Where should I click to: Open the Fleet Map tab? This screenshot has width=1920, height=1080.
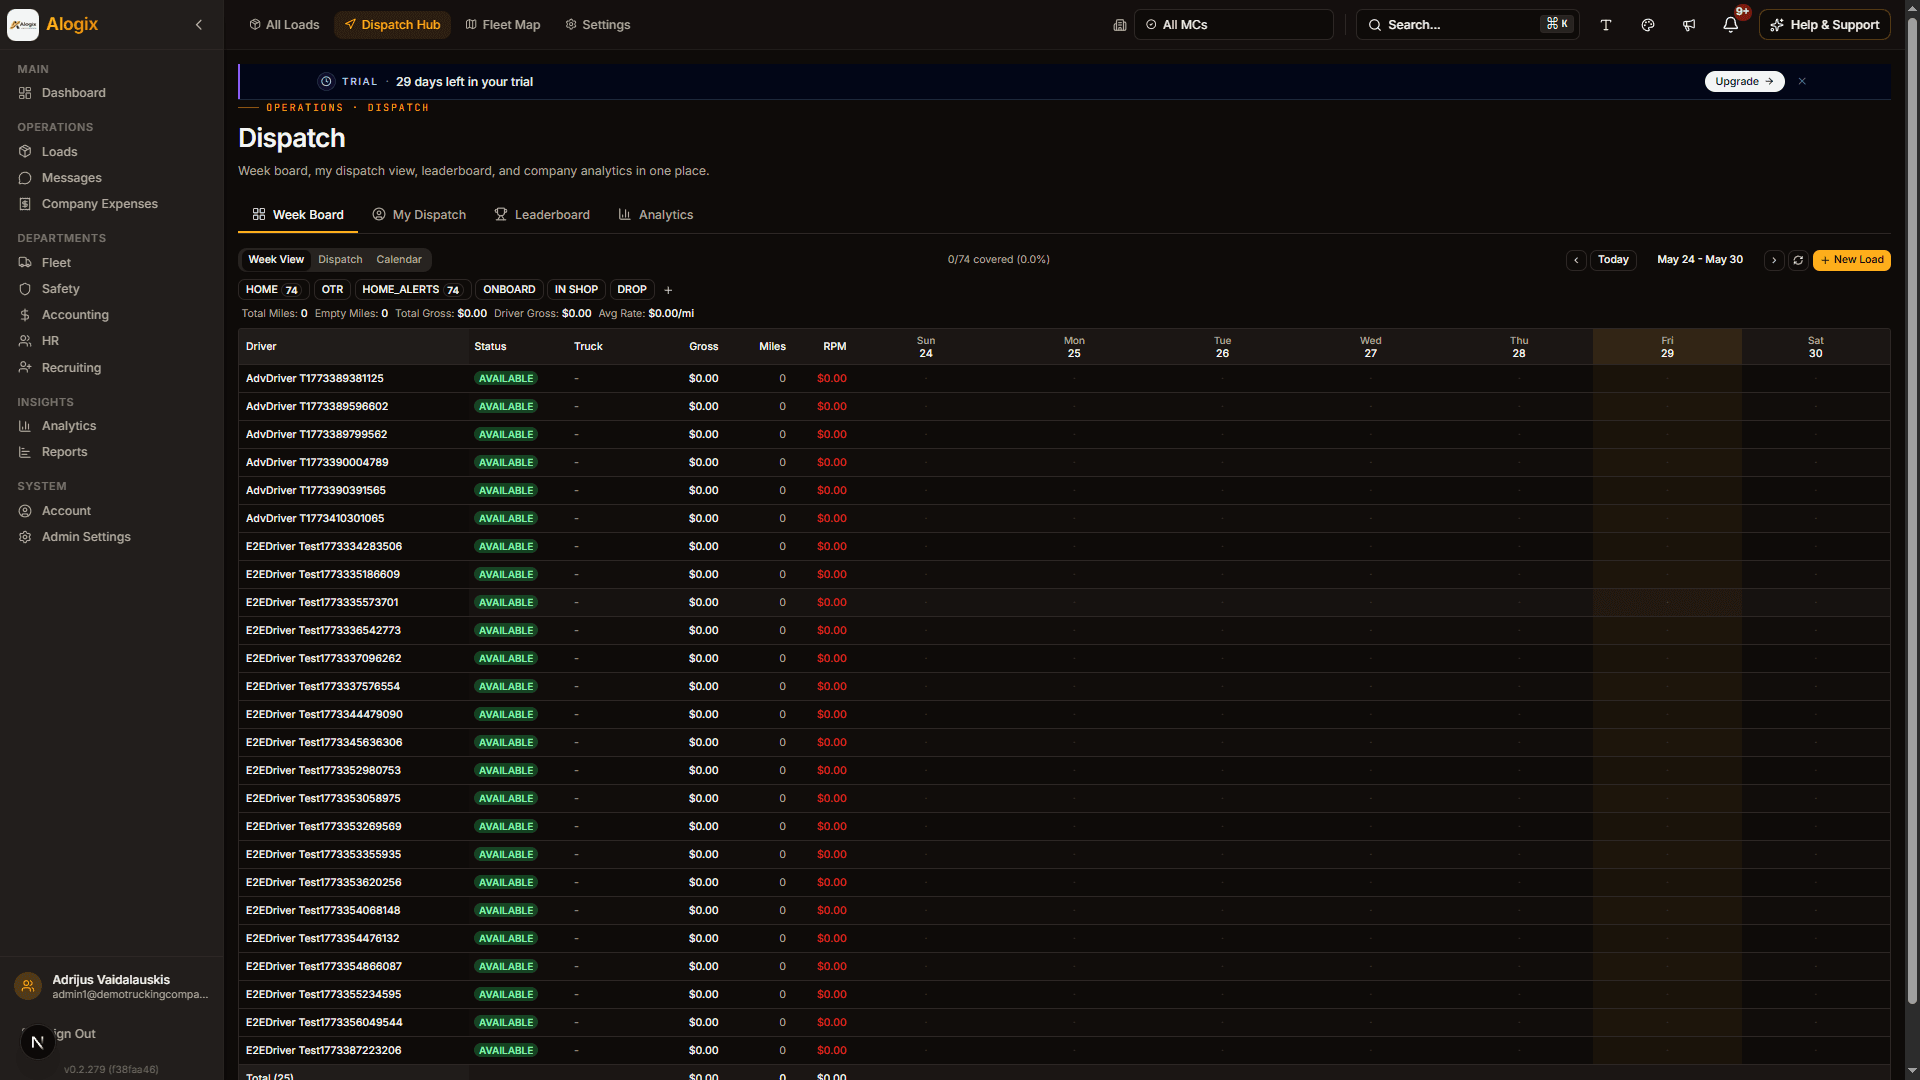(503, 25)
